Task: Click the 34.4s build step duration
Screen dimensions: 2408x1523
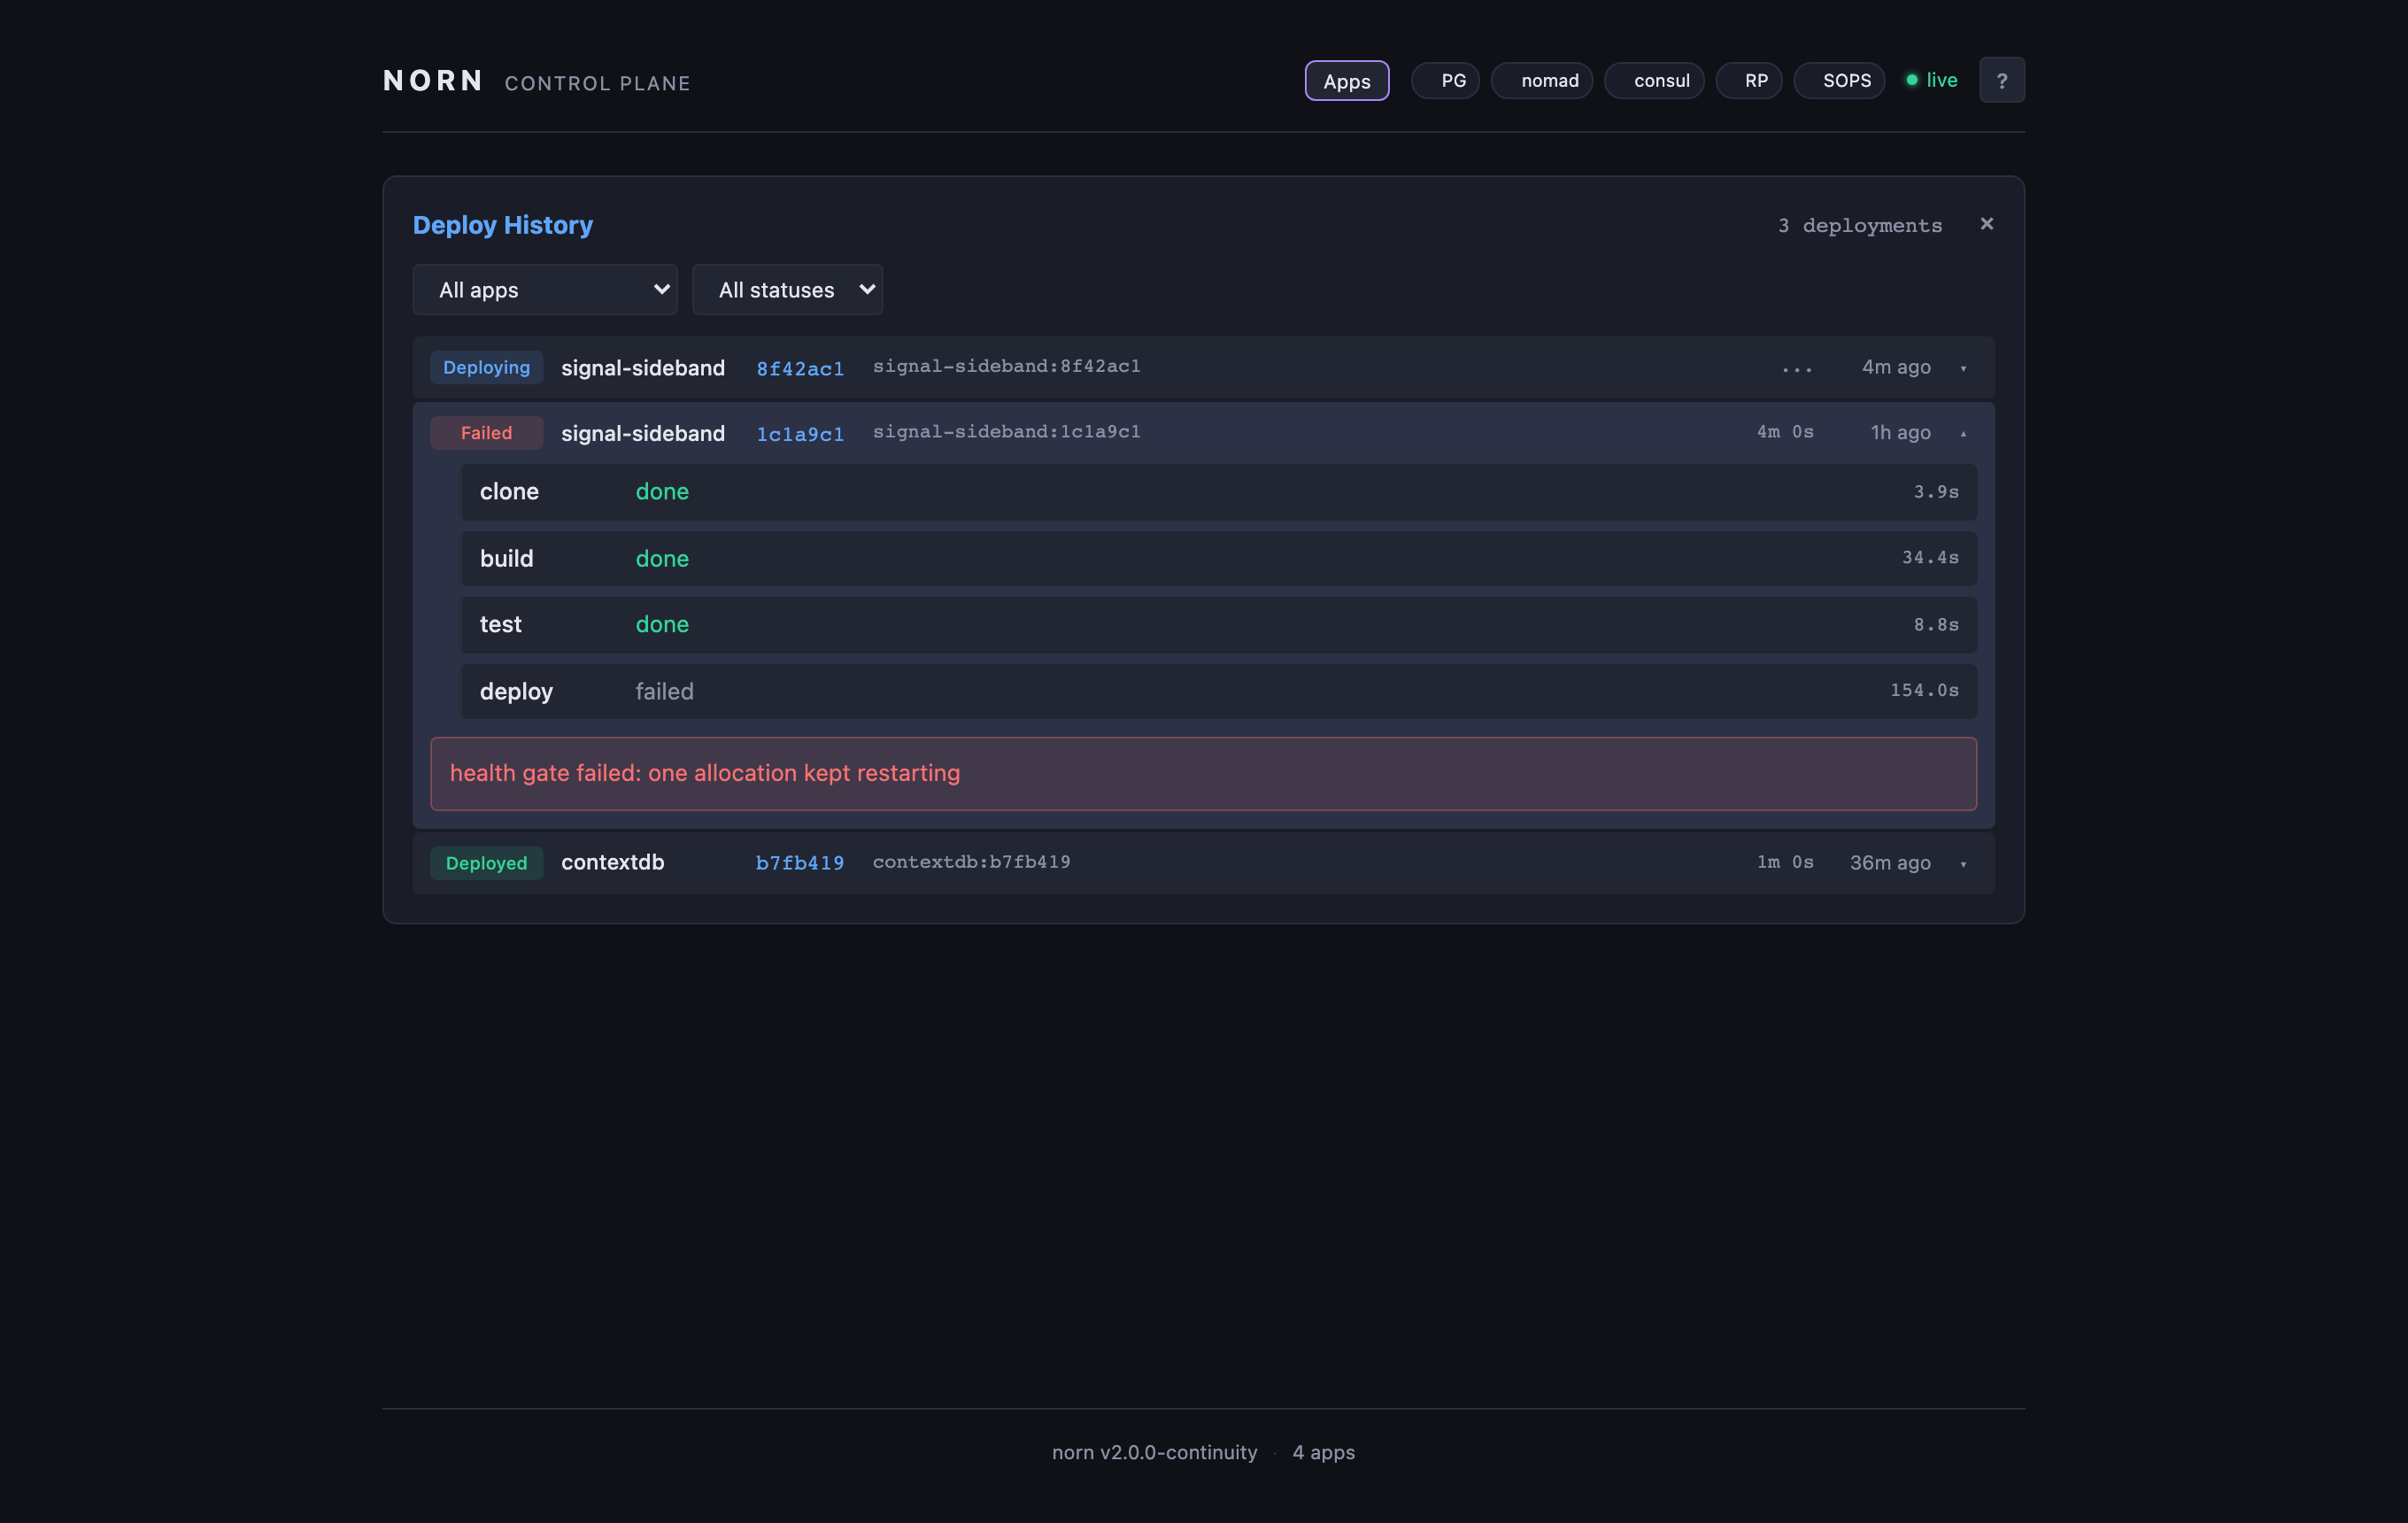Action: coord(1930,557)
